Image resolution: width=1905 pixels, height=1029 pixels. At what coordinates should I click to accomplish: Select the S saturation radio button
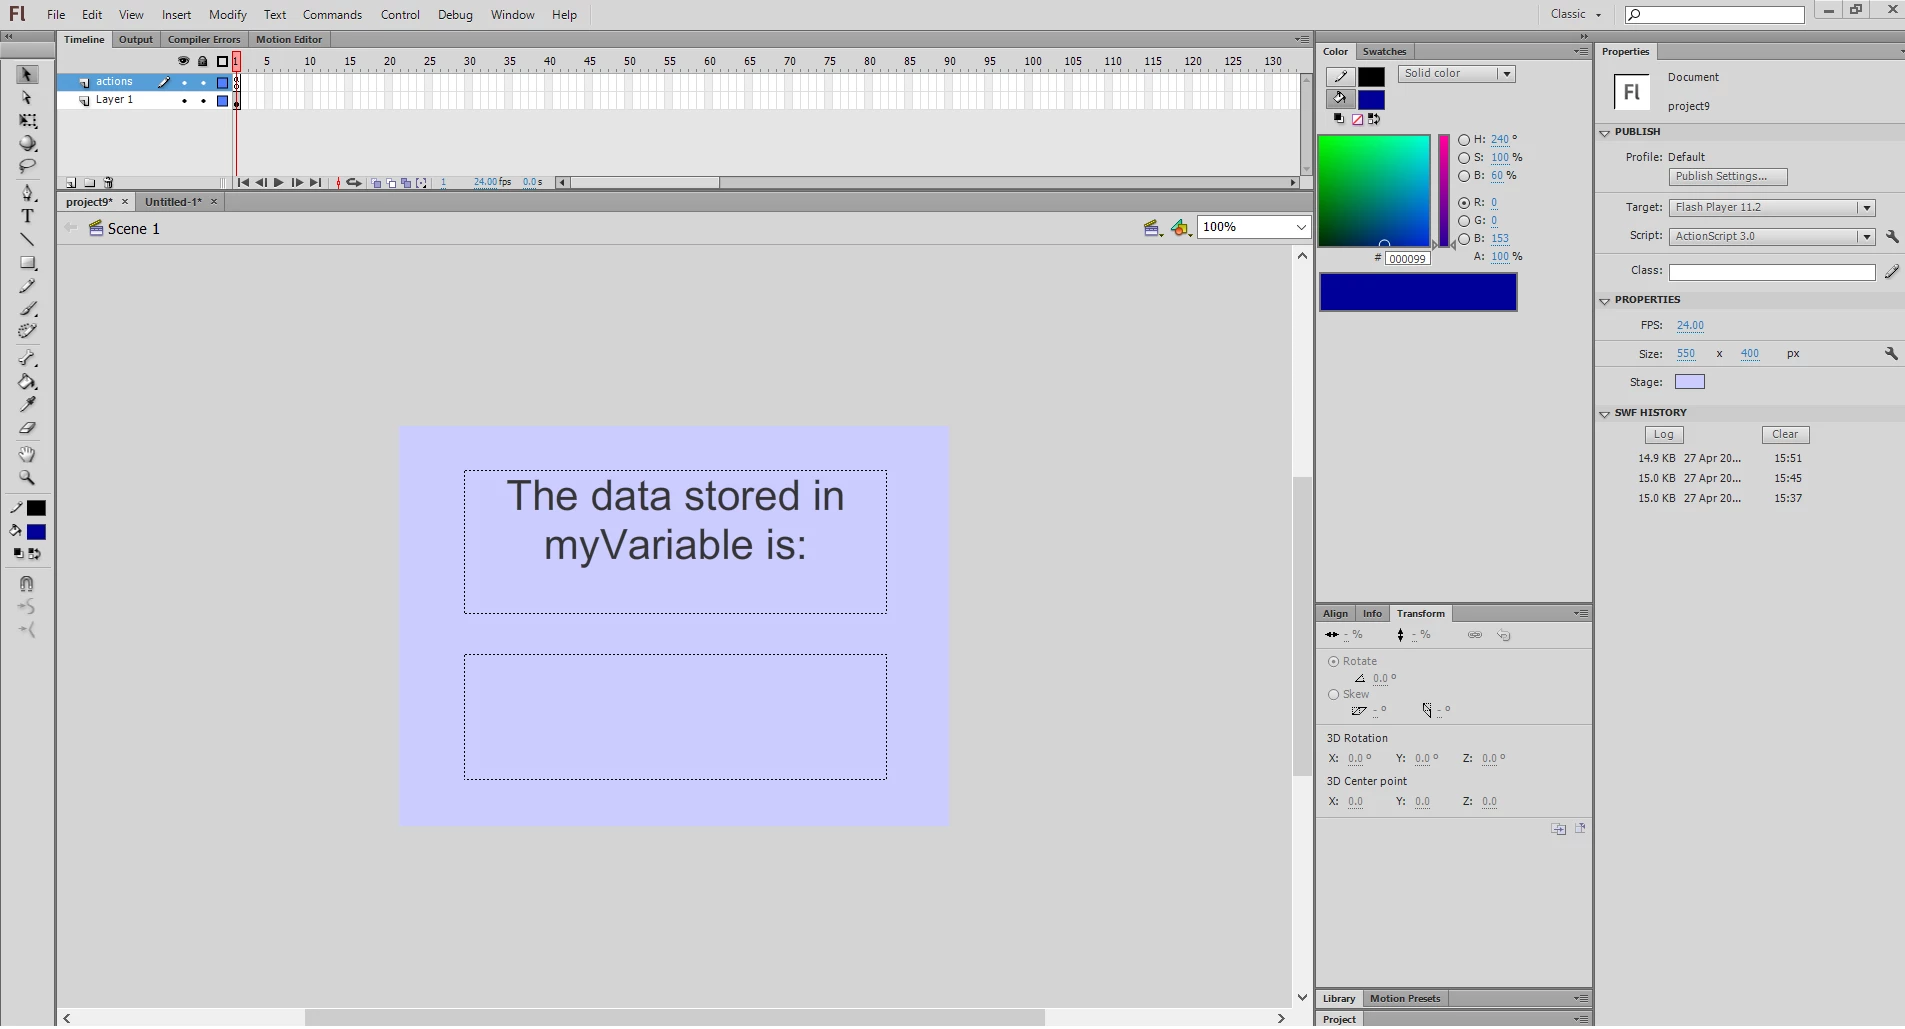1464,158
